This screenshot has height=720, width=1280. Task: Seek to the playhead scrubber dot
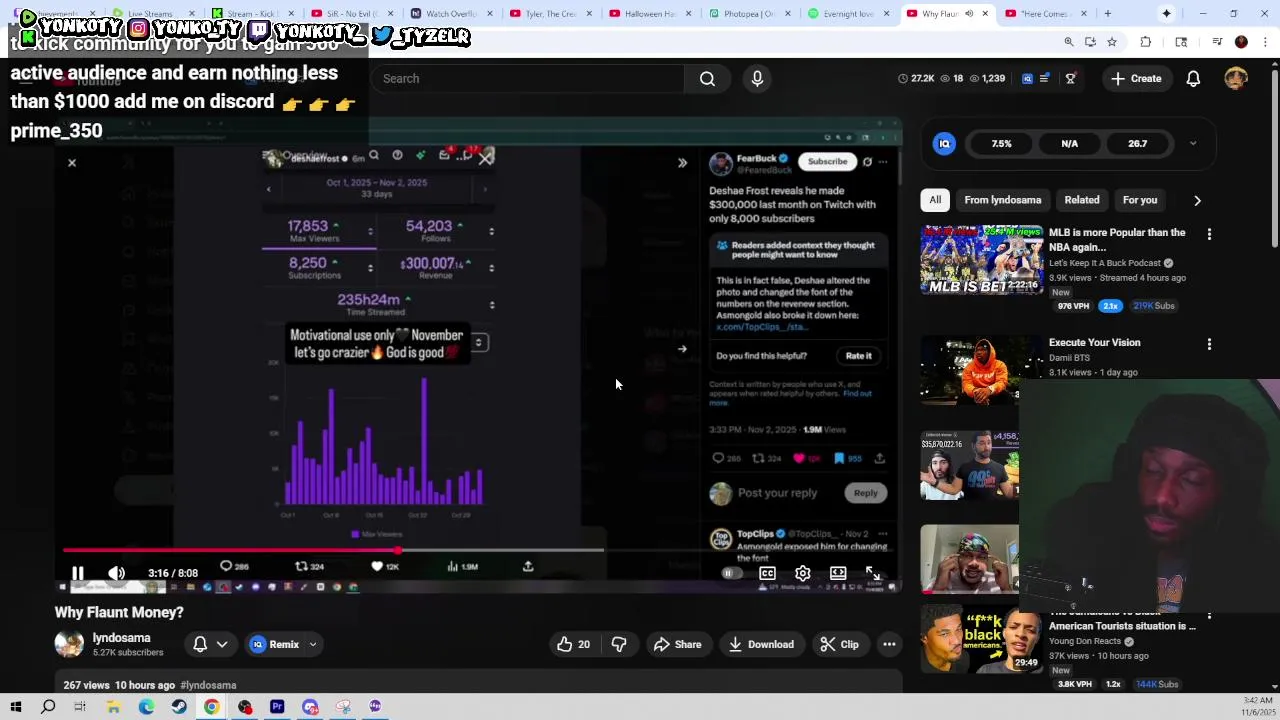pyautogui.click(x=398, y=550)
